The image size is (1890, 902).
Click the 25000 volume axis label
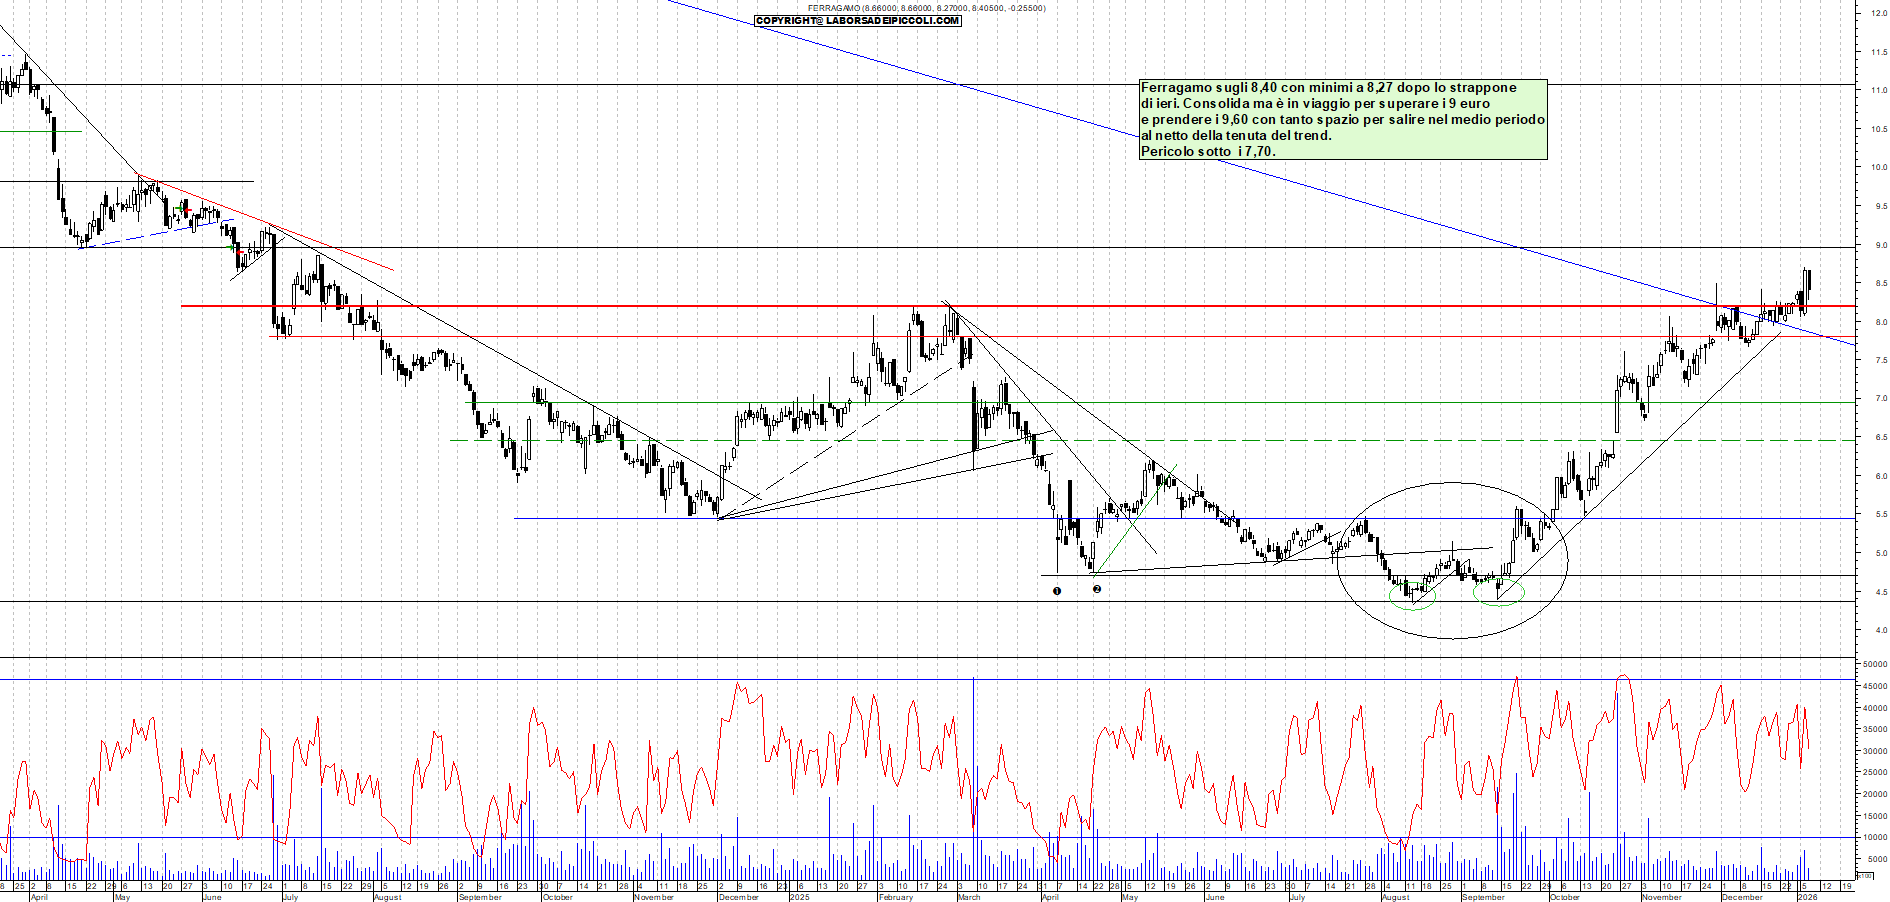coord(1874,773)
